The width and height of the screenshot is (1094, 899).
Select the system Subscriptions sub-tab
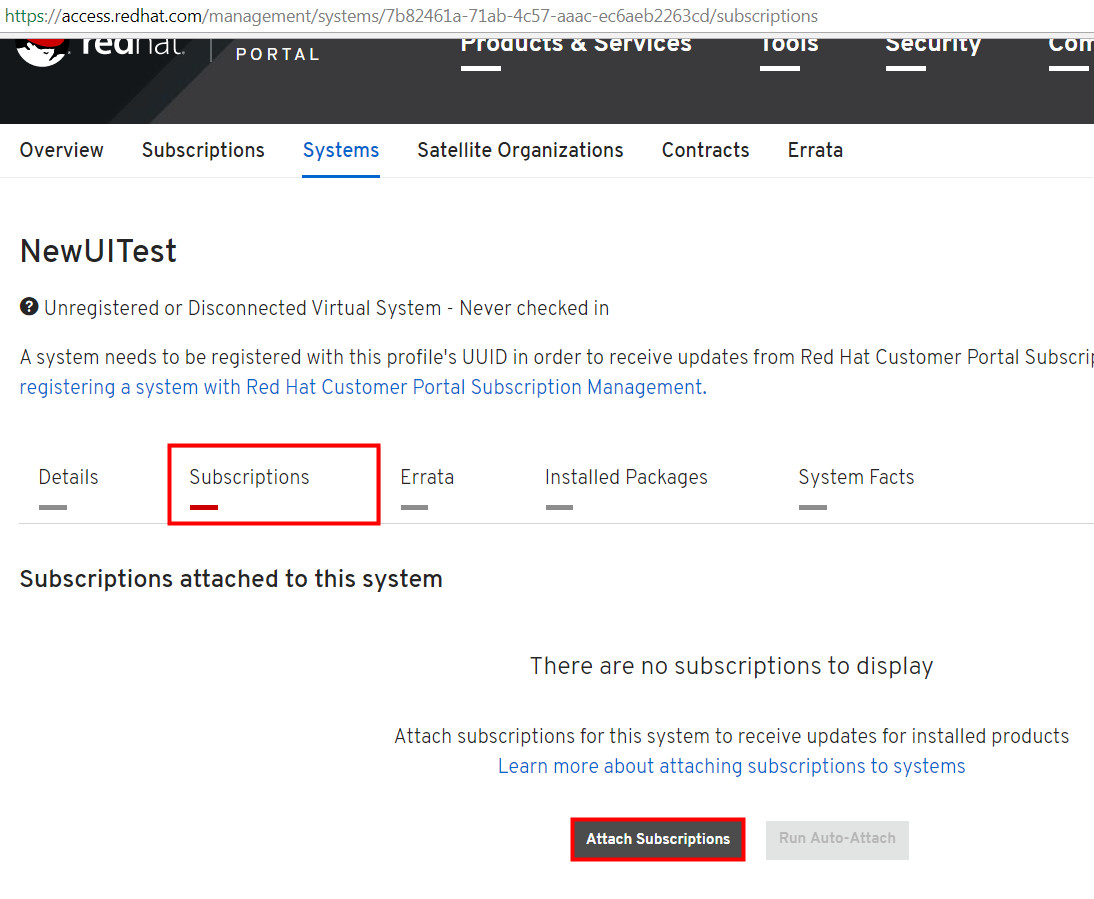click(249, 478)
